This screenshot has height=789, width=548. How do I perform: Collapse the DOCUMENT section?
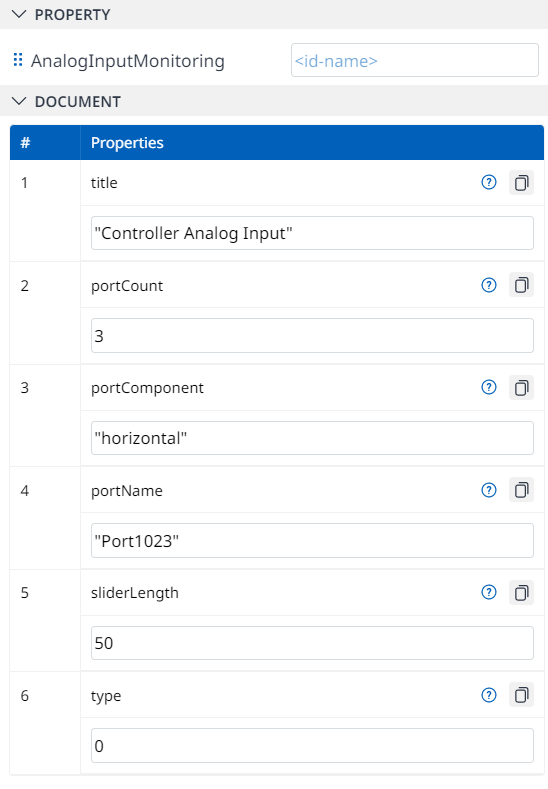(x=19, y=101)
